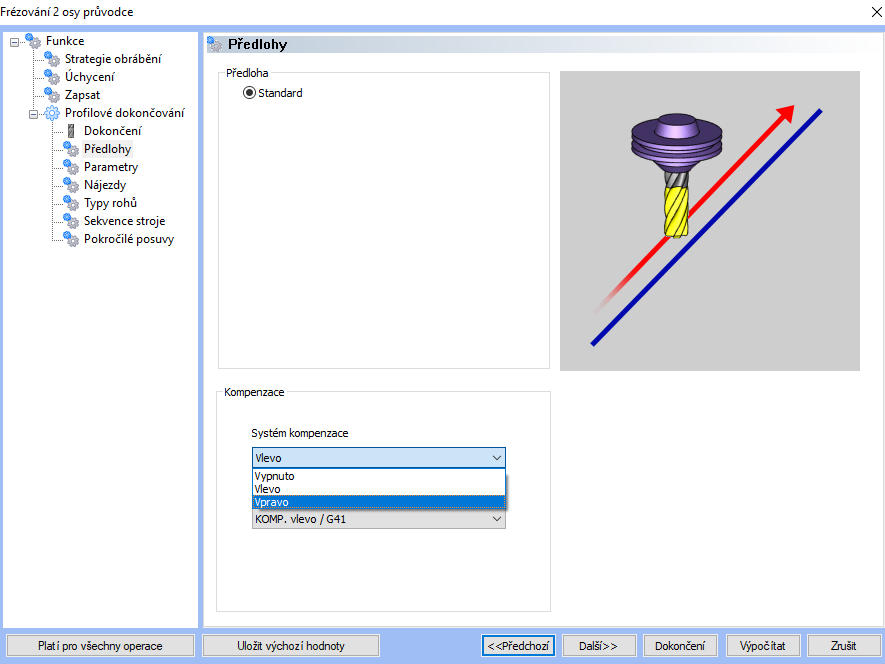Open Parametry page in tree
Image resolution: width=885 pixels, height=664 pixels.
point(111,167)
